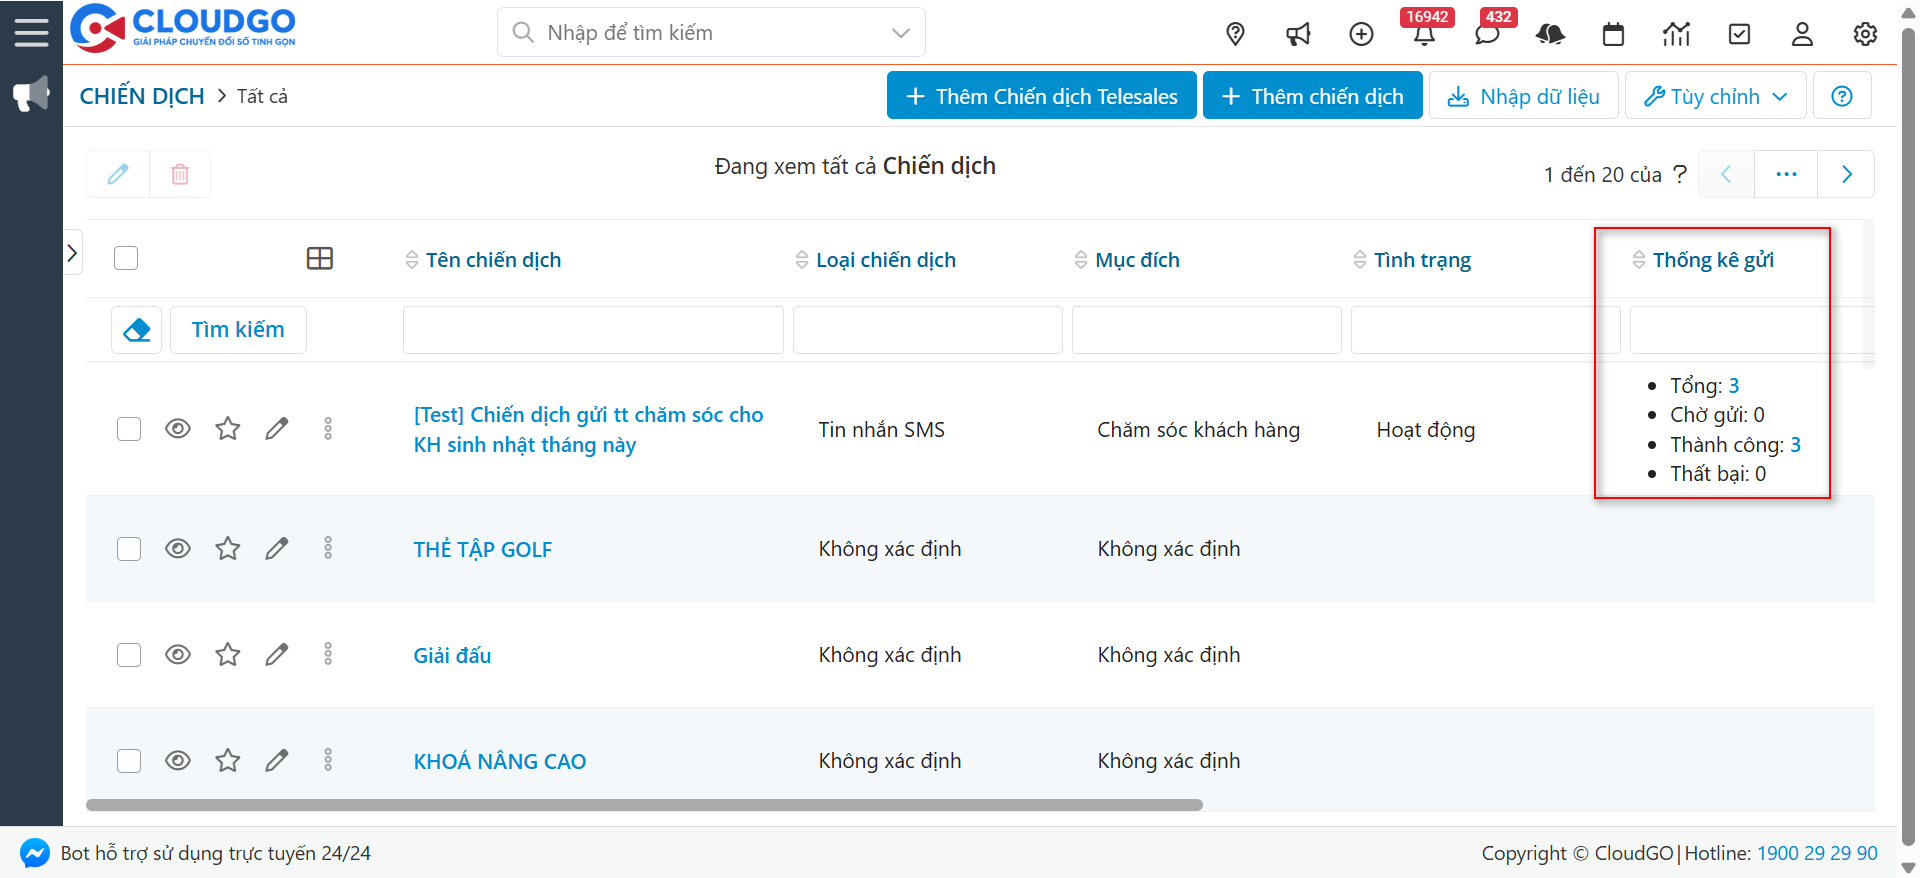
Task: Star the THẺ TẬP GOLF campaign
Action: (228, 549)
